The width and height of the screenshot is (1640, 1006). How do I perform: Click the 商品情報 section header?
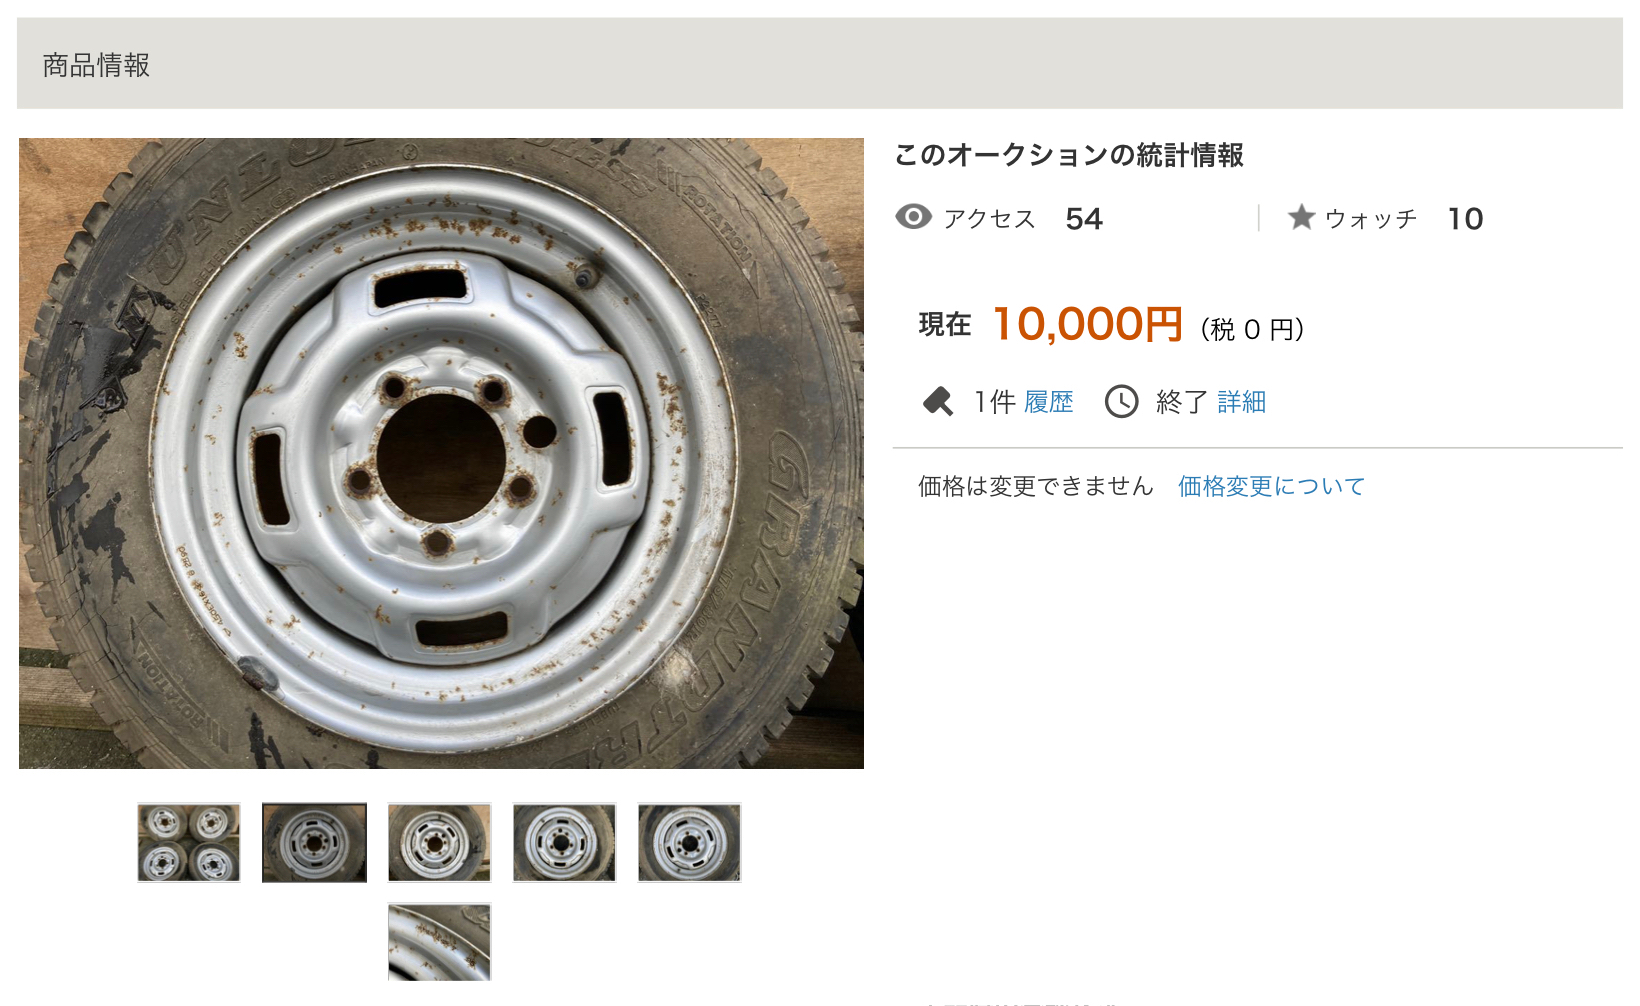pyautogui.click(x=96, y=65)
